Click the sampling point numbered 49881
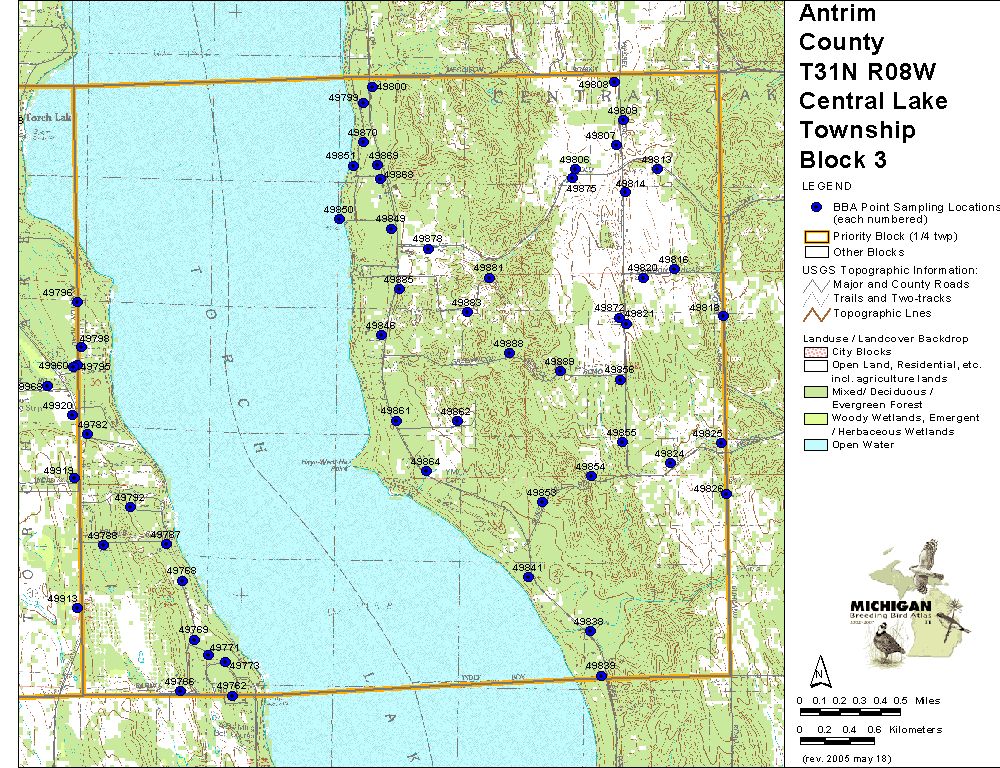Viewport: 1000px width, 768px height. pos(489,278)
